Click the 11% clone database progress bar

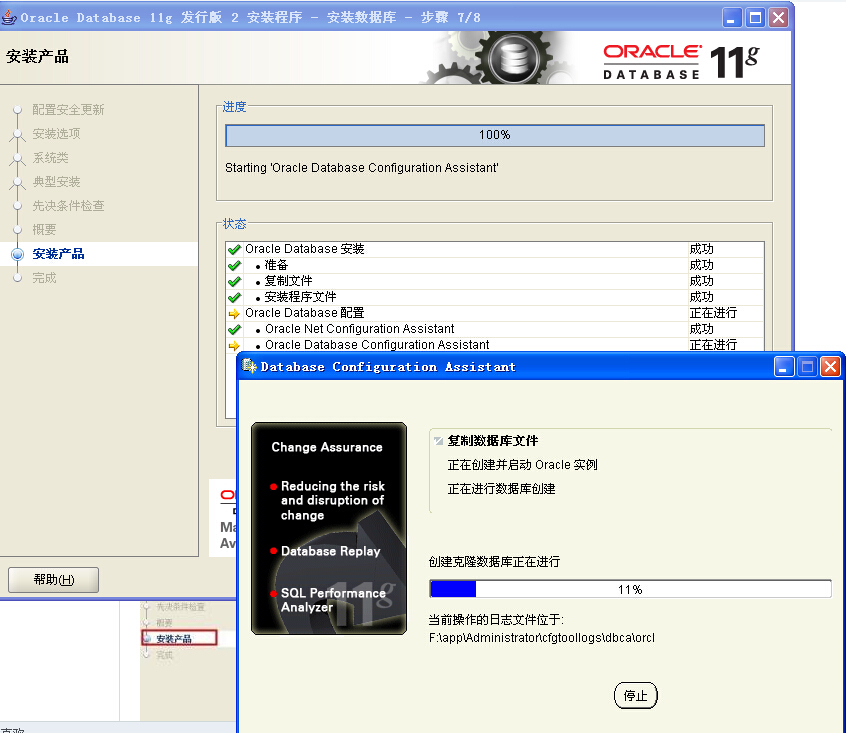tap(630, 589)
